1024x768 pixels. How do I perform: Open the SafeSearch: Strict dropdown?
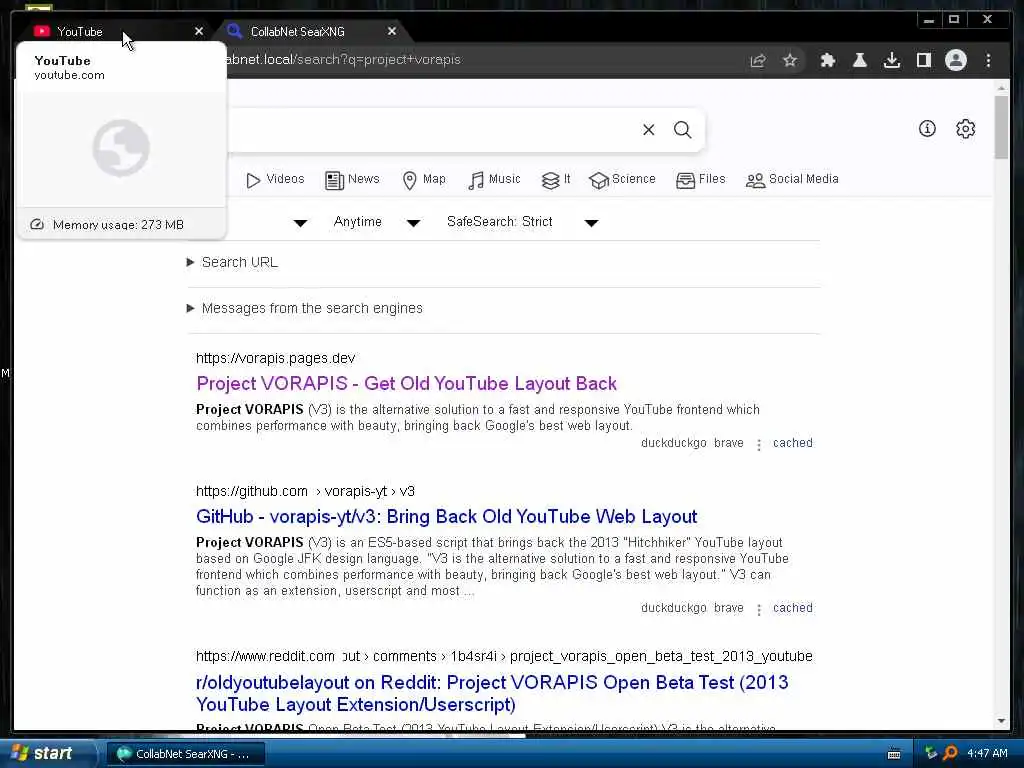522,222
